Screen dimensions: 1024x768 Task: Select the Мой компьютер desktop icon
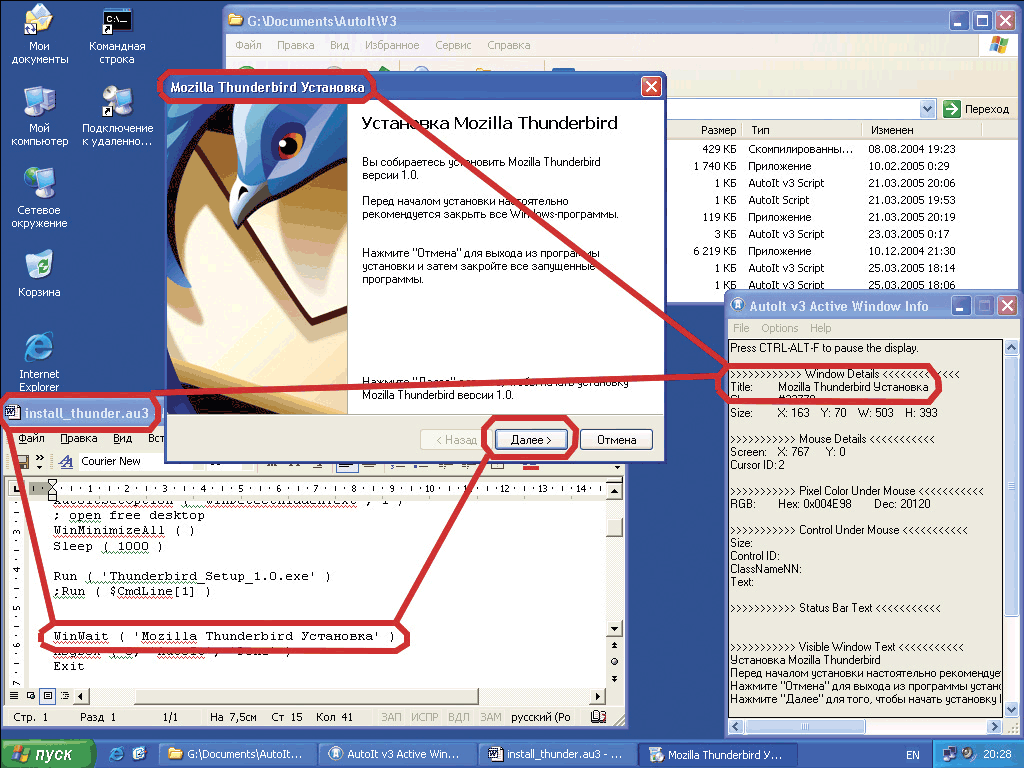tap(39, 117)
